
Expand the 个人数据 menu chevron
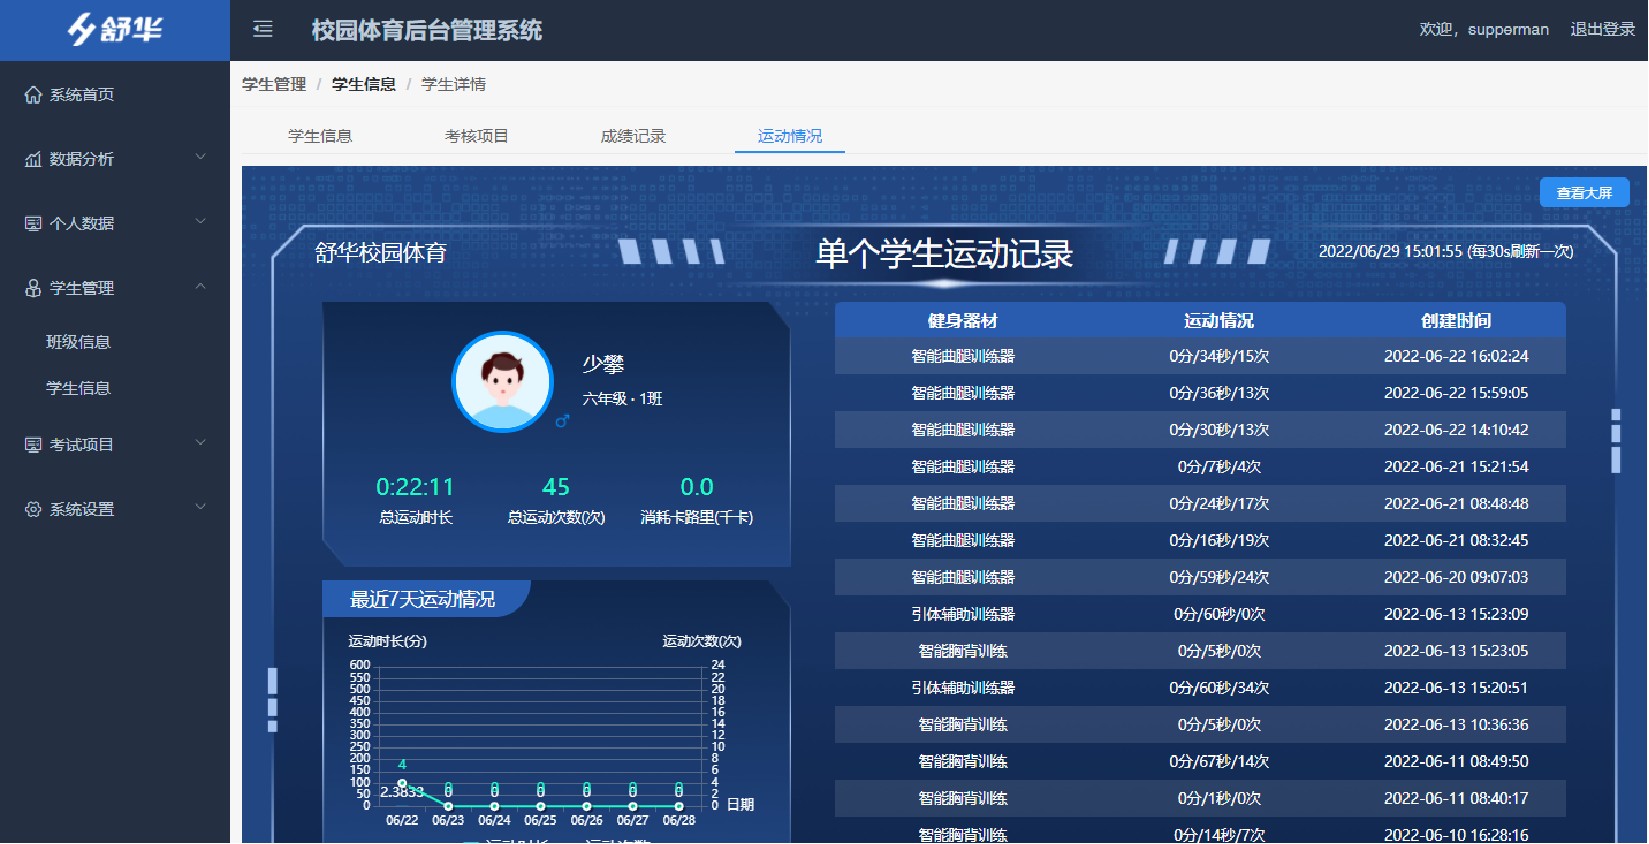click(x=200, y=221)
